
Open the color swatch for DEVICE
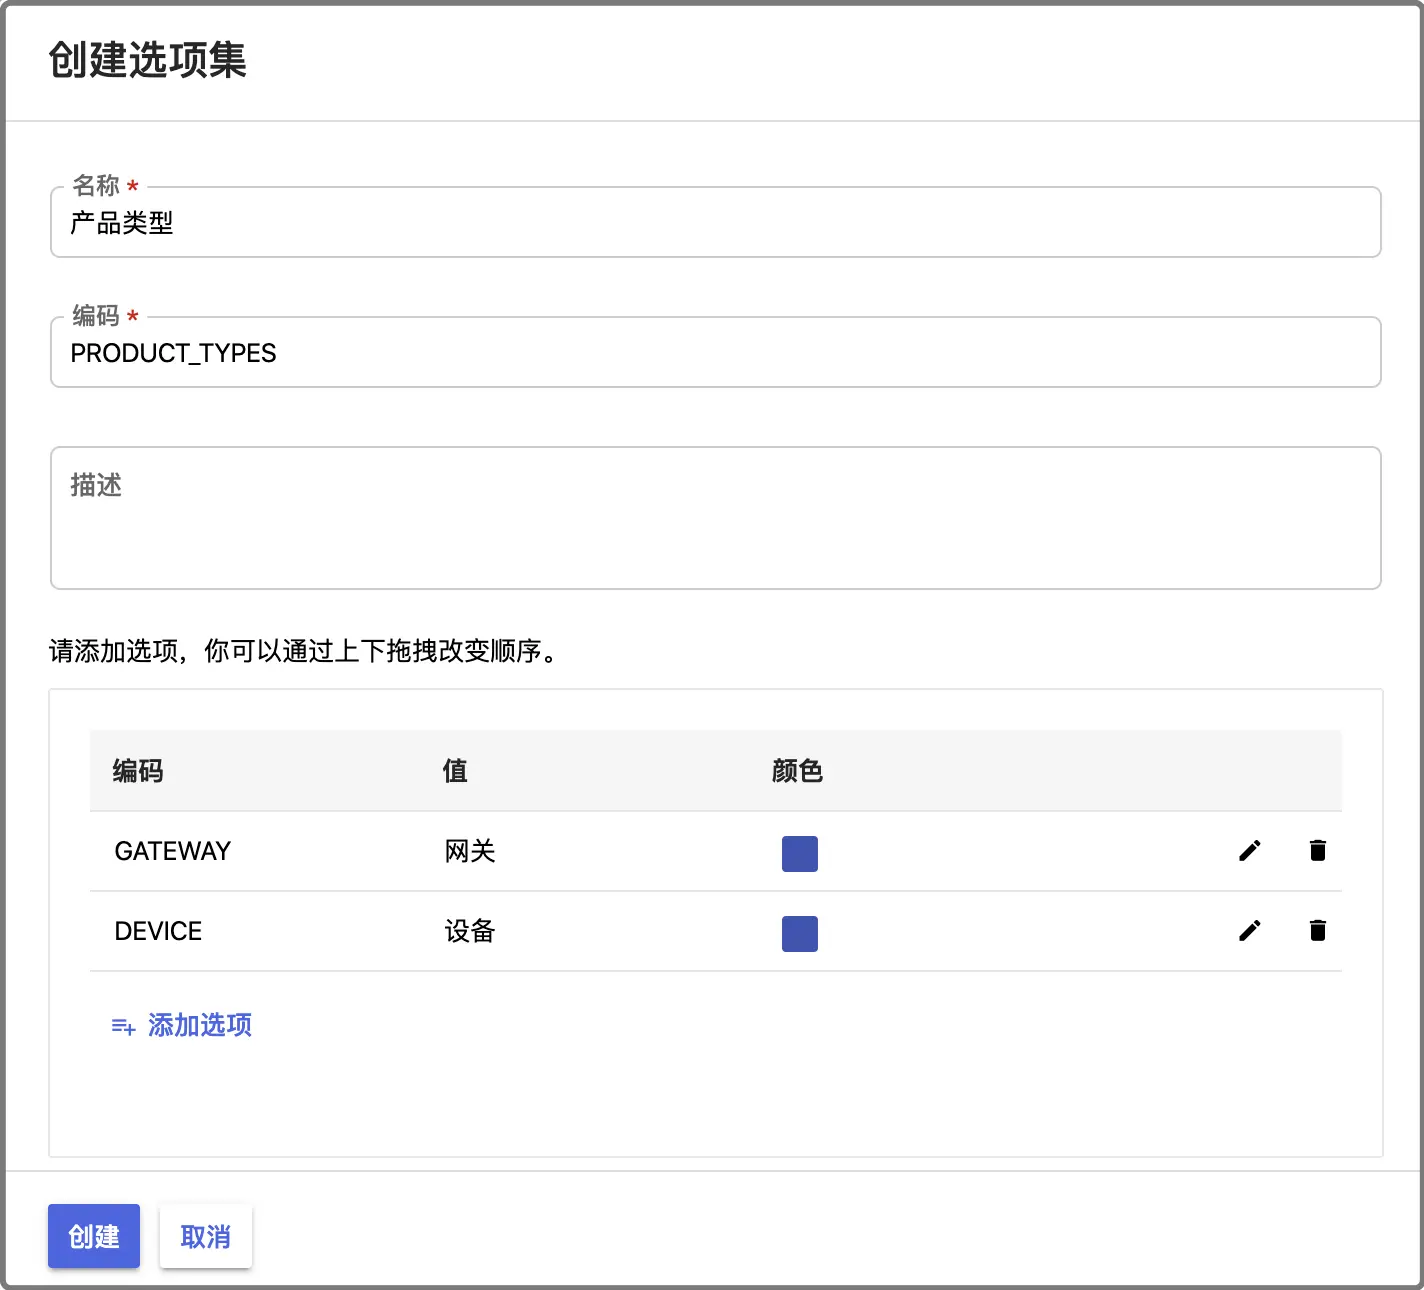[800, 934]
